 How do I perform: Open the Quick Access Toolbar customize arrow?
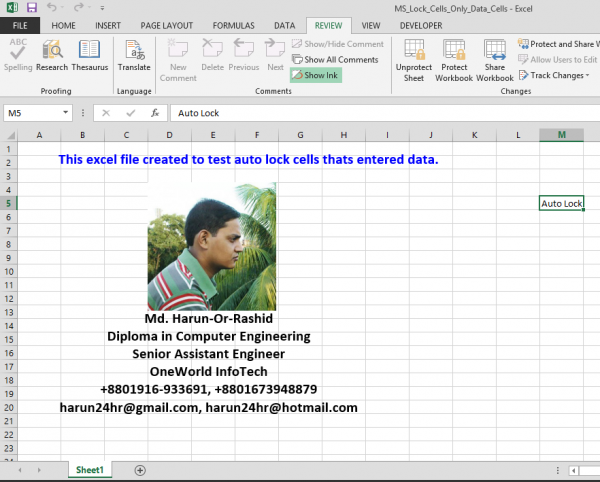tap(100, 7)
